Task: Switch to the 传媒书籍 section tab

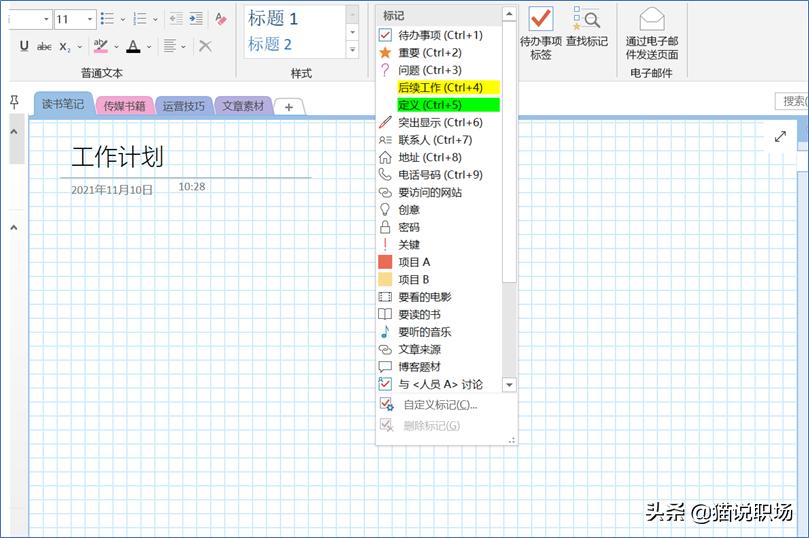Action: pos(124,106)
